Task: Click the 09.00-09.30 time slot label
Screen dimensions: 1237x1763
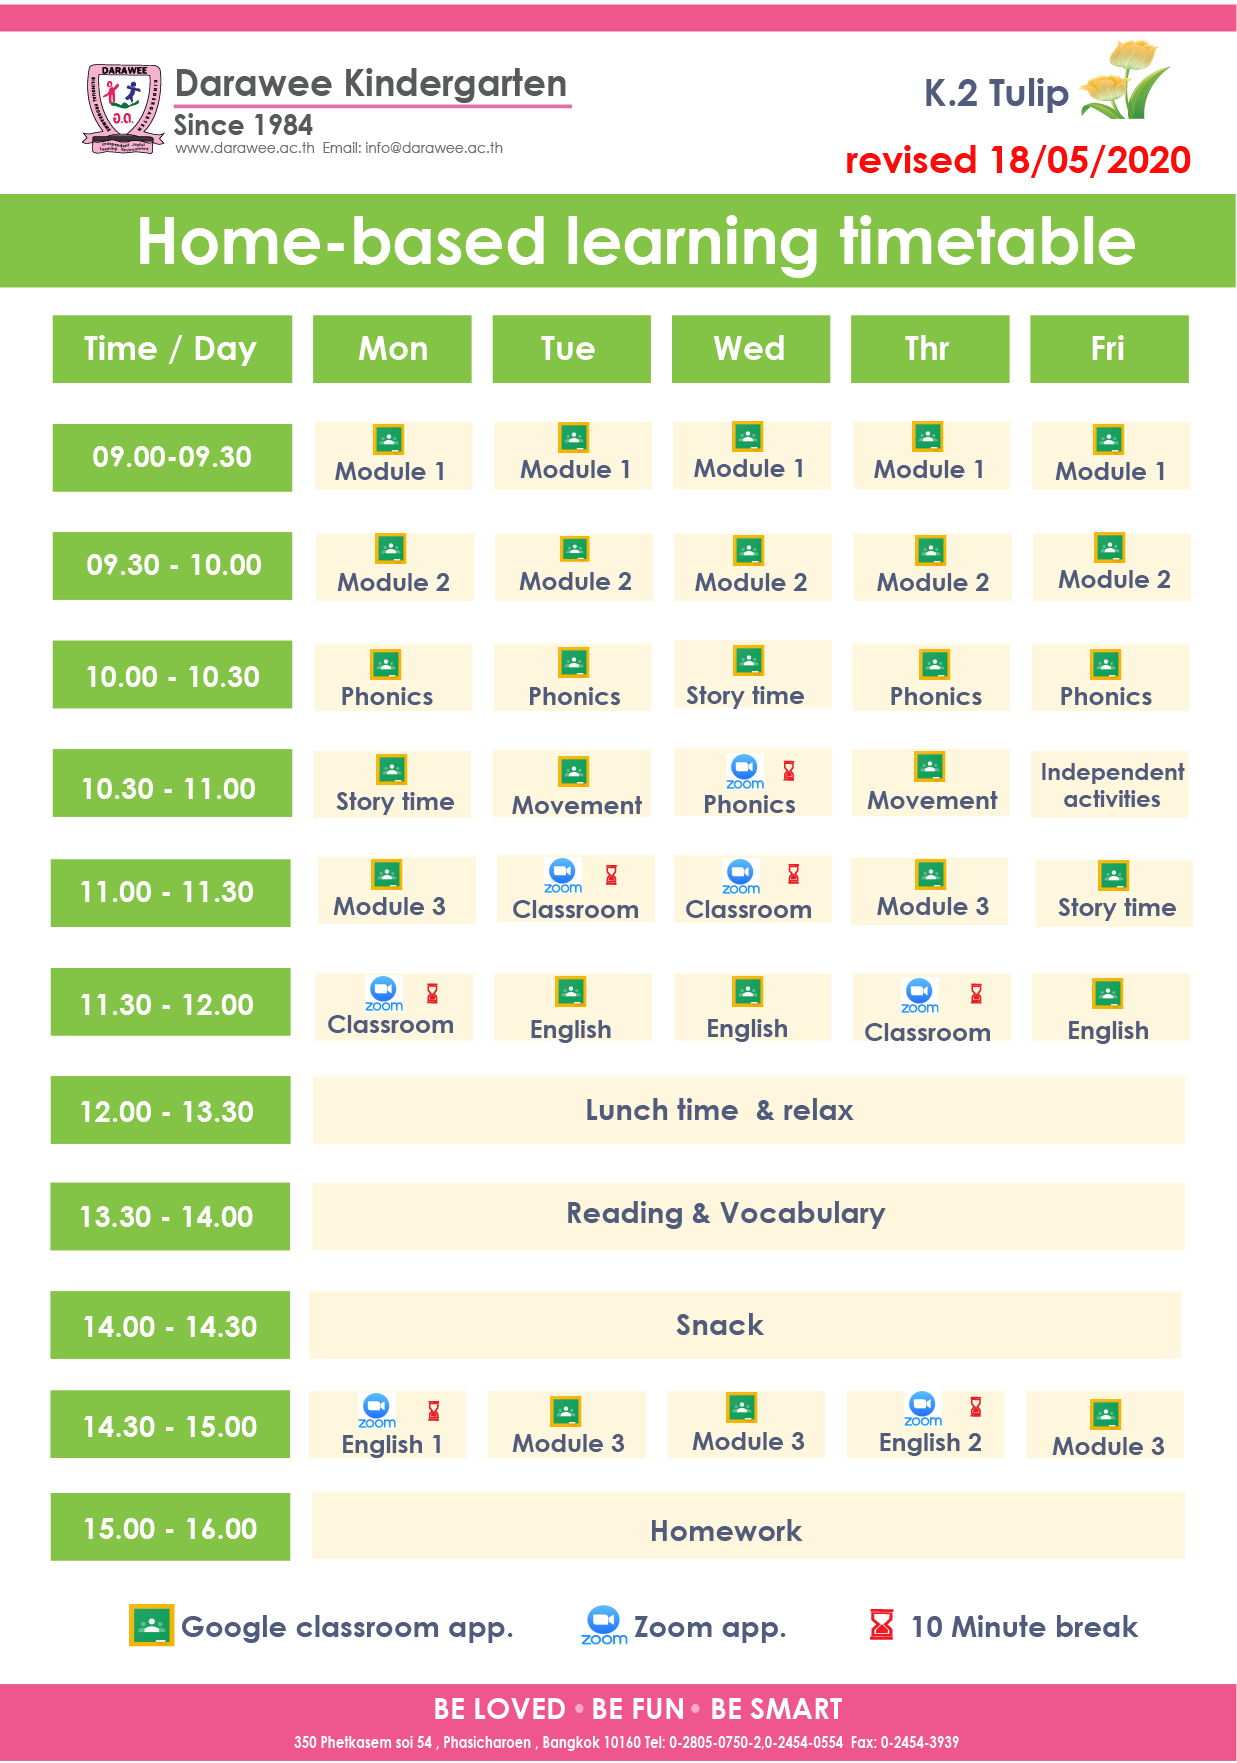Action: click(172, 457)
